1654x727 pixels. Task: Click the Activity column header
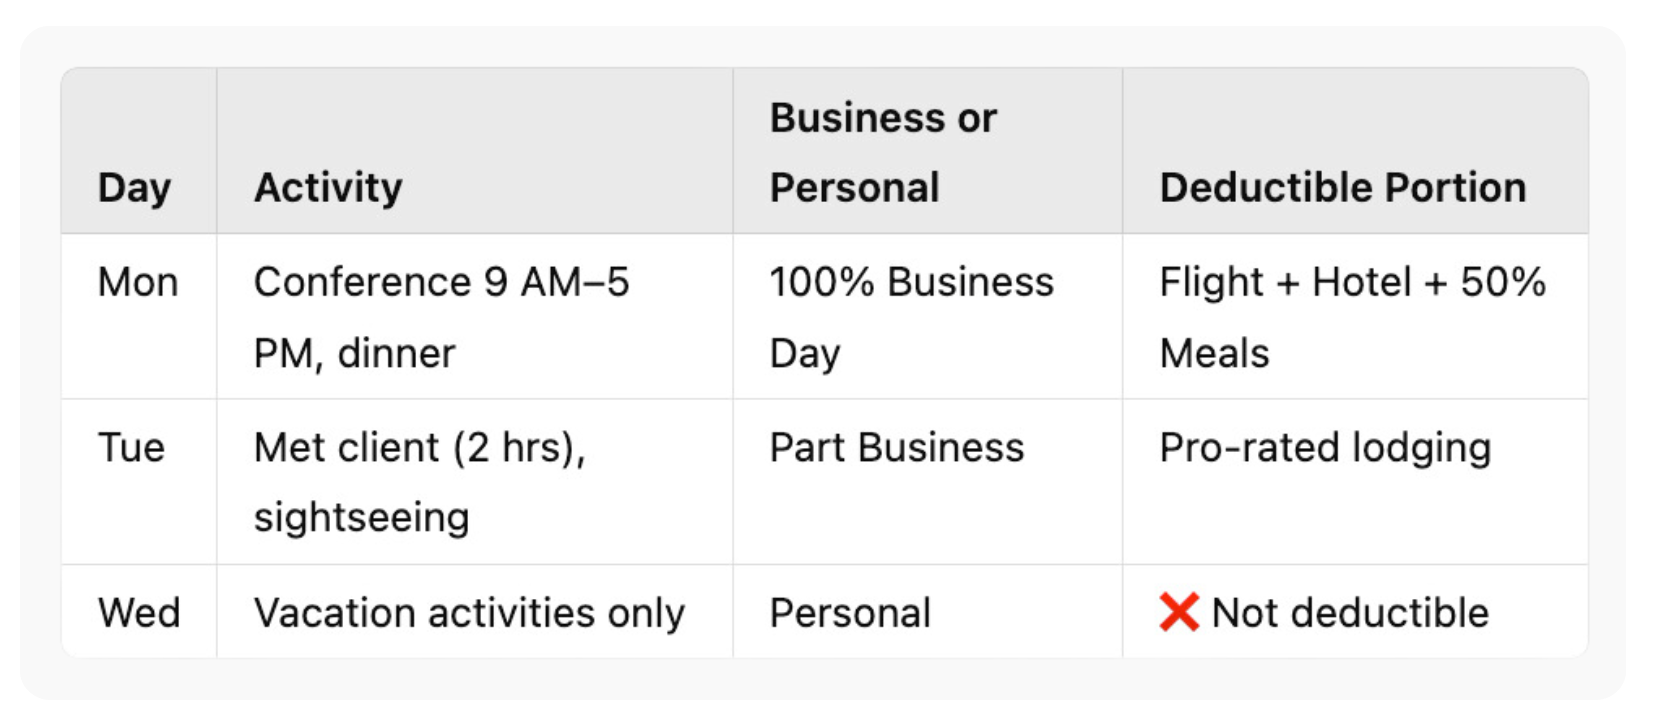328,188
